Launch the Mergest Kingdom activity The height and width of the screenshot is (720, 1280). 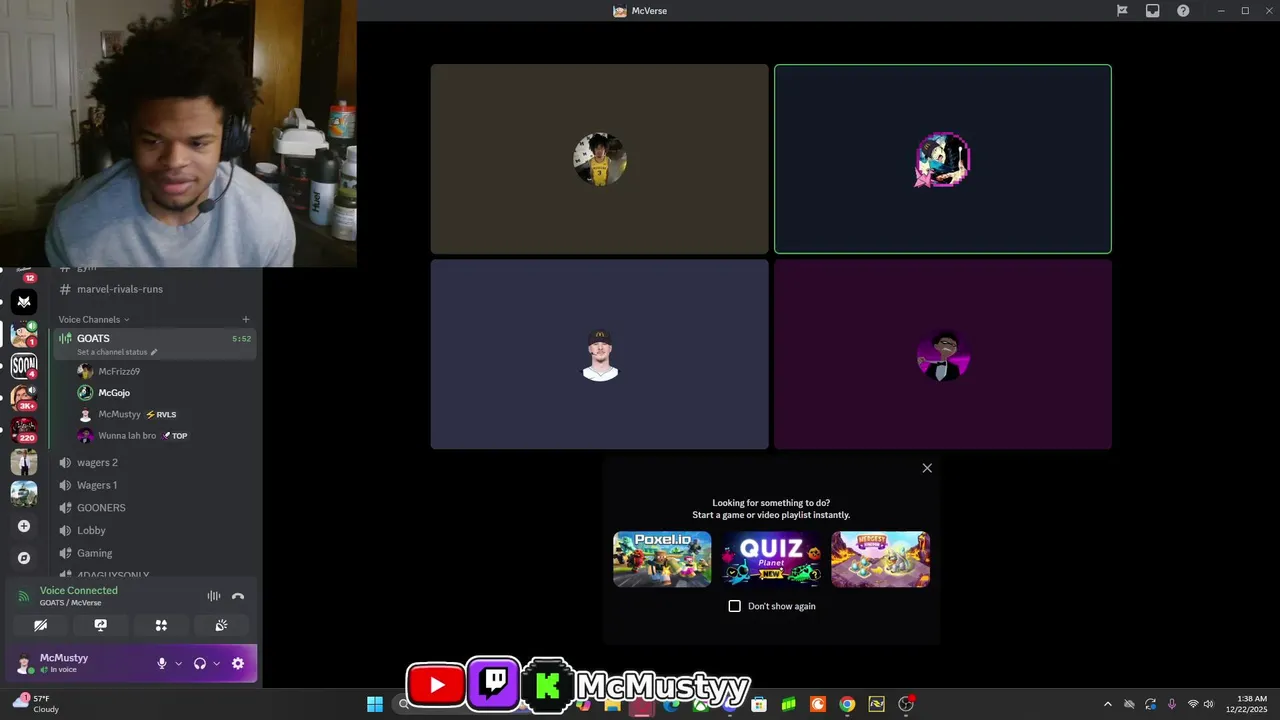(x=880, y=559)
